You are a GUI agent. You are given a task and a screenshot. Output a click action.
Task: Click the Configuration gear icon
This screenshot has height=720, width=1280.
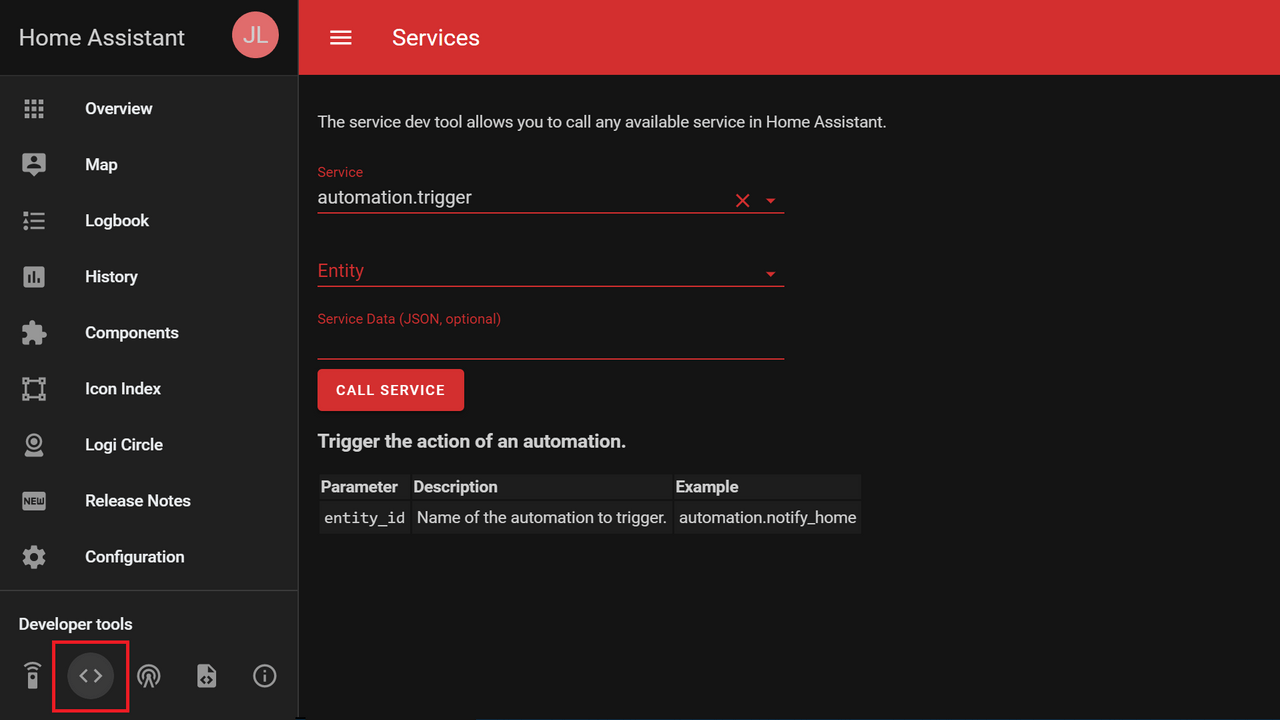pos(34,557)
